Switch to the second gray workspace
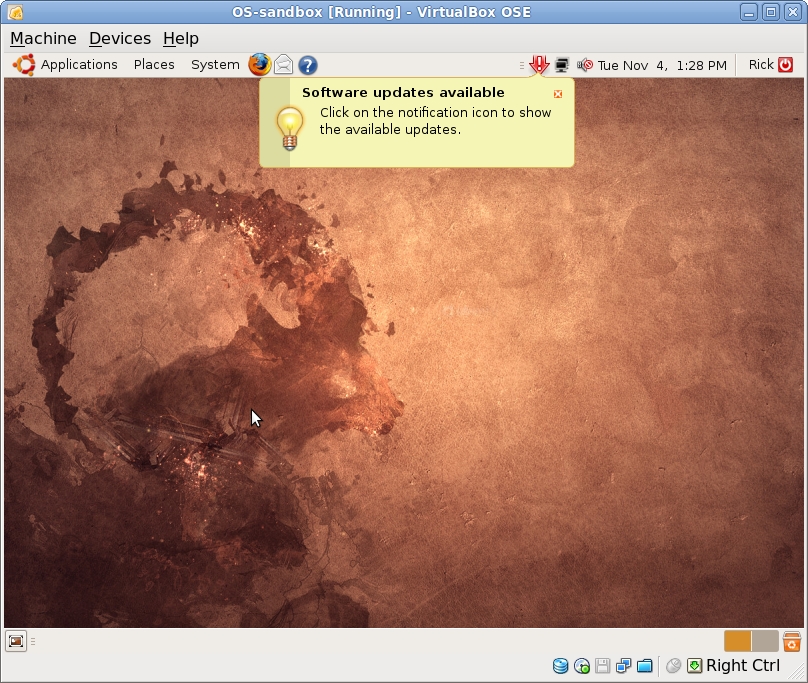This screenshot has height=683, width=808. (765, 641)
